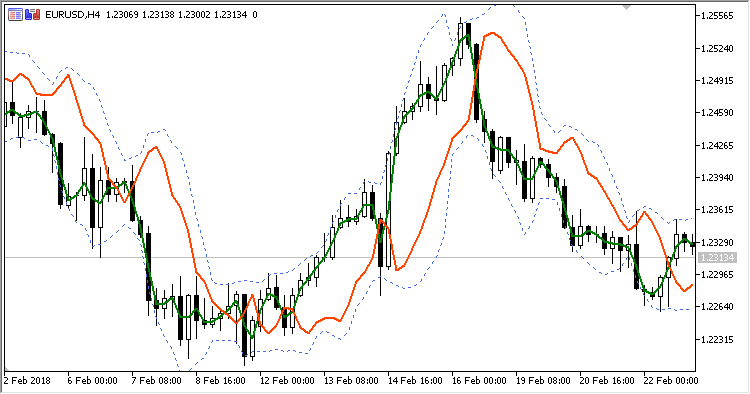Click the 12 Feb 00:00 time label

287,381
